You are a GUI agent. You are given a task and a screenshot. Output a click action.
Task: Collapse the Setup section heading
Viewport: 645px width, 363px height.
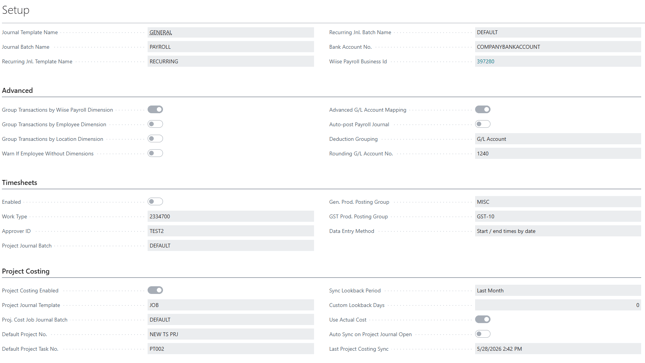pos(16,10)
